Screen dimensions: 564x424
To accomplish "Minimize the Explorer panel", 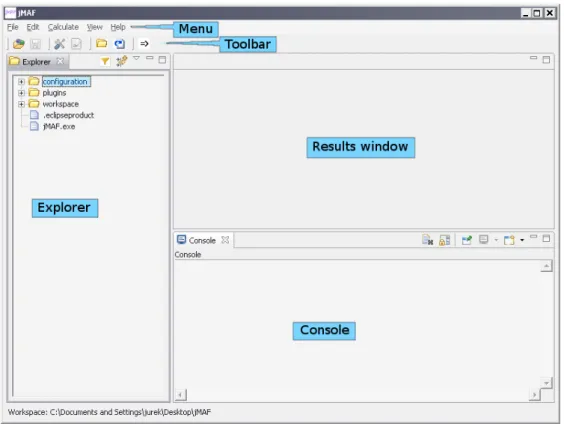I will [x=150, y=58].
